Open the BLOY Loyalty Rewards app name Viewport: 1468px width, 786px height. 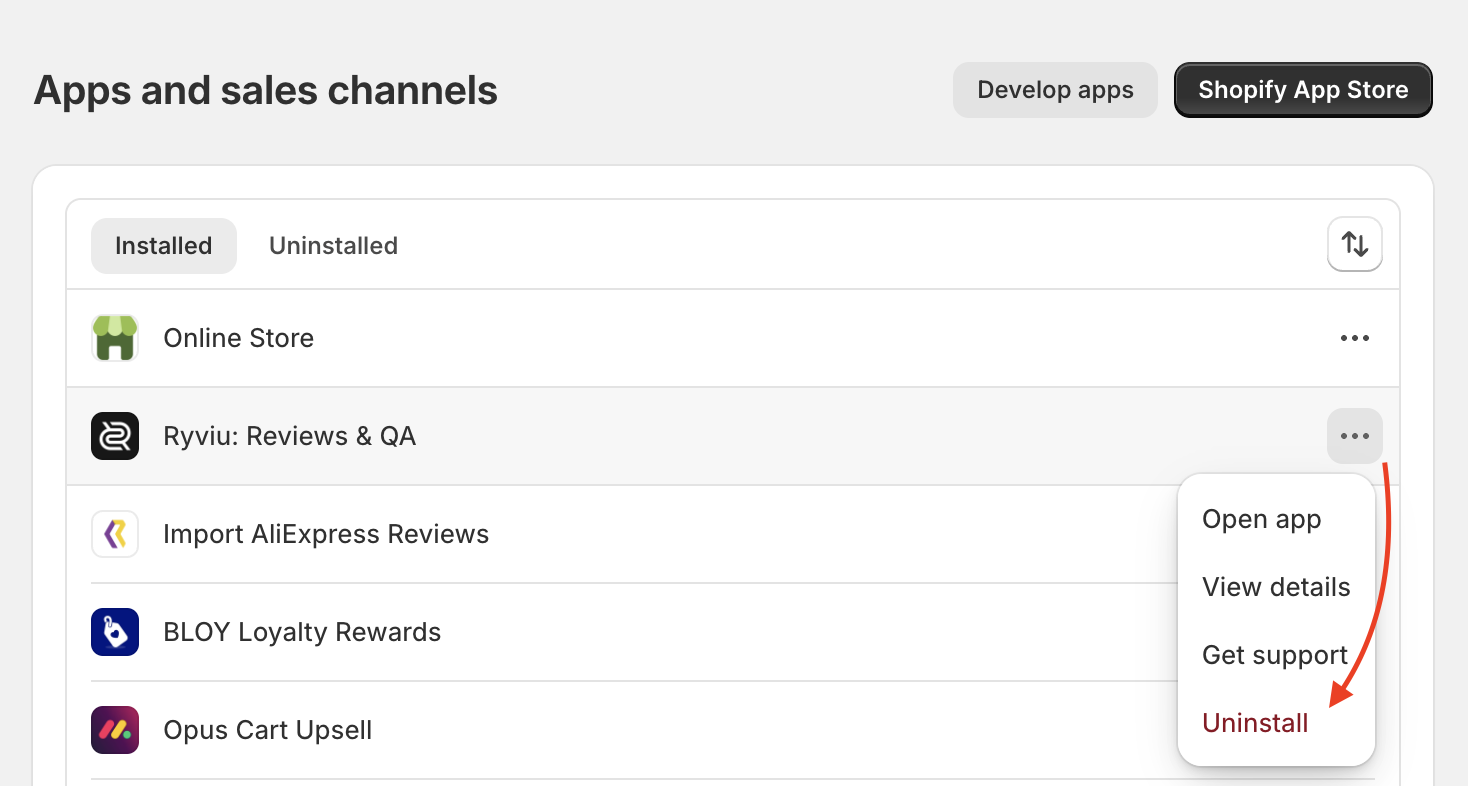302,632
